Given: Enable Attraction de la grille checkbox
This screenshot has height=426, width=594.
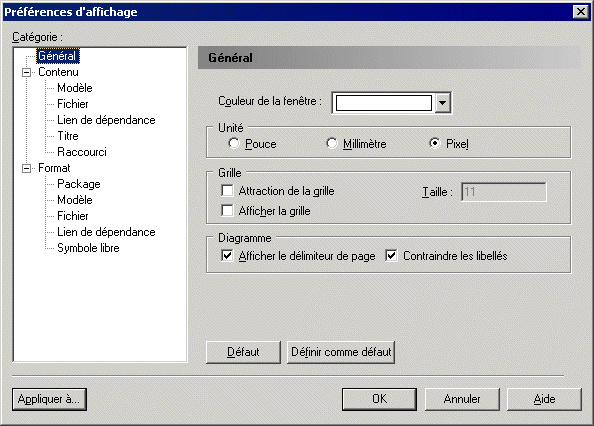Looking at the screenshot, I should [x=227, y=190].
